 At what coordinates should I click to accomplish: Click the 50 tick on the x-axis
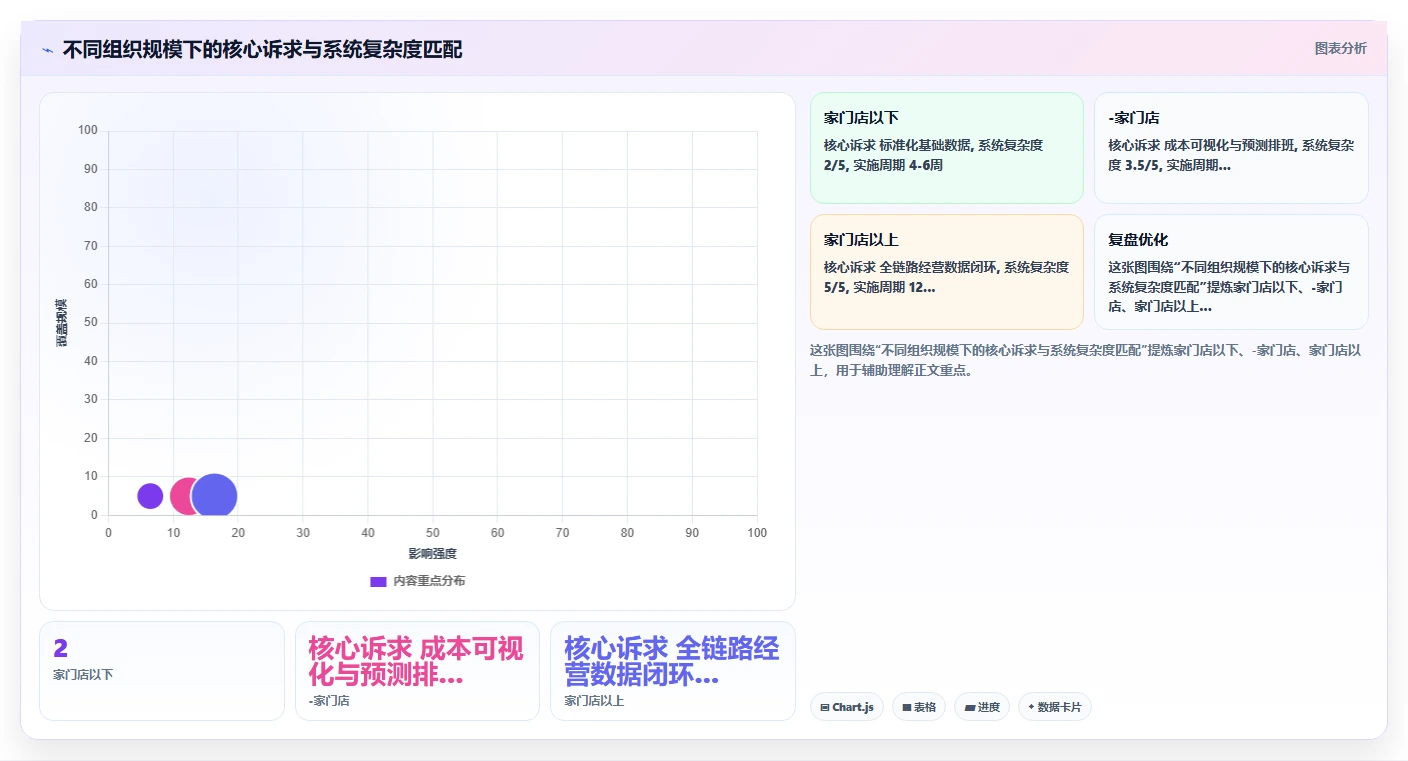coord(433,533)
